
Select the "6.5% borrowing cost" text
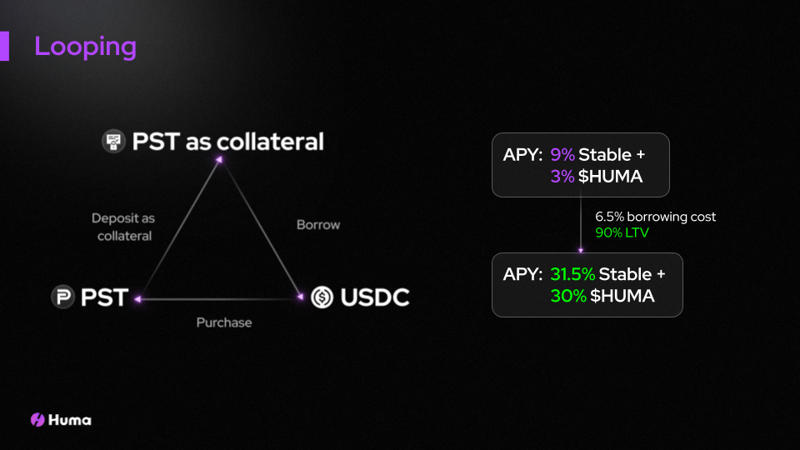(655, 216)
